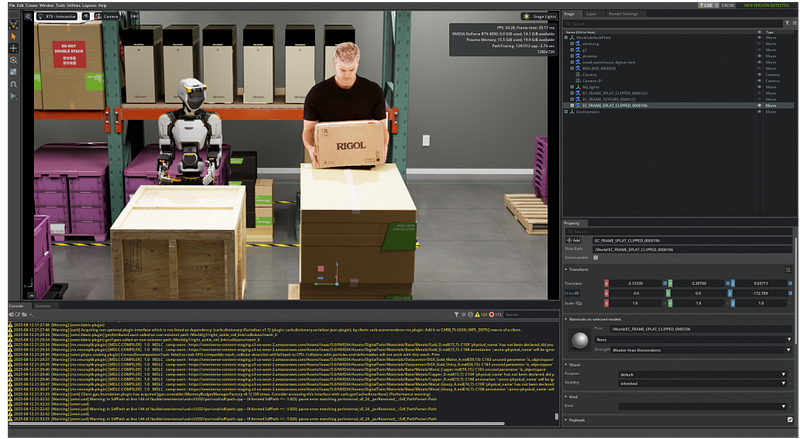Viewport: 800px width, 439px height.
Task: Start simulation with the Play button
Action: tap(14, 96)
